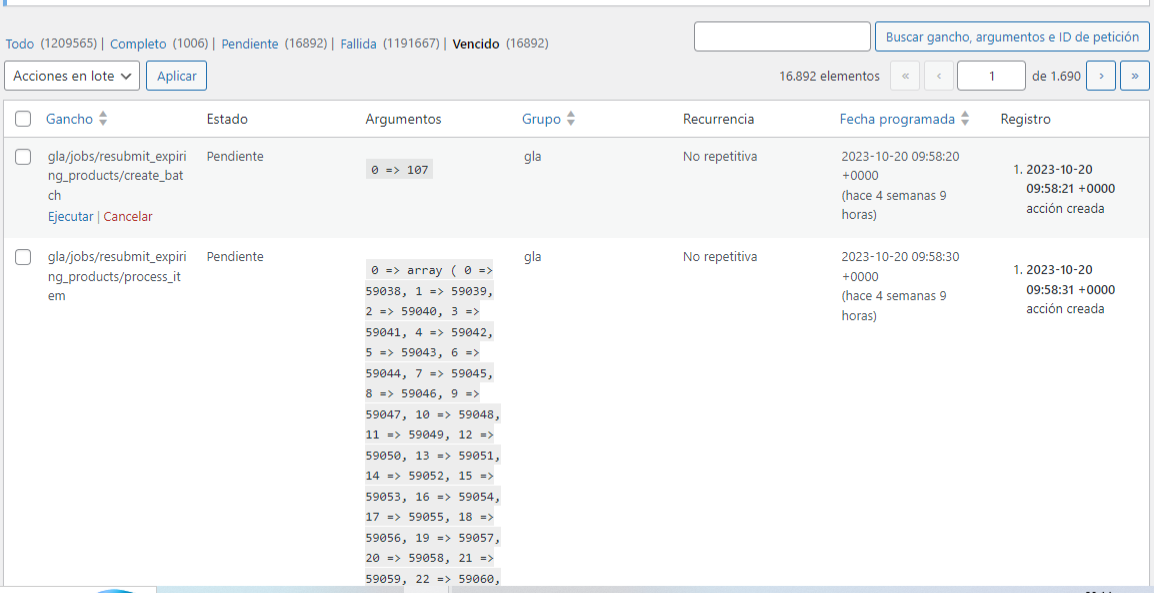Screen dimensions: 1154x593
Task: Click the Argumentos column header
Action: (x=403, y=118)
